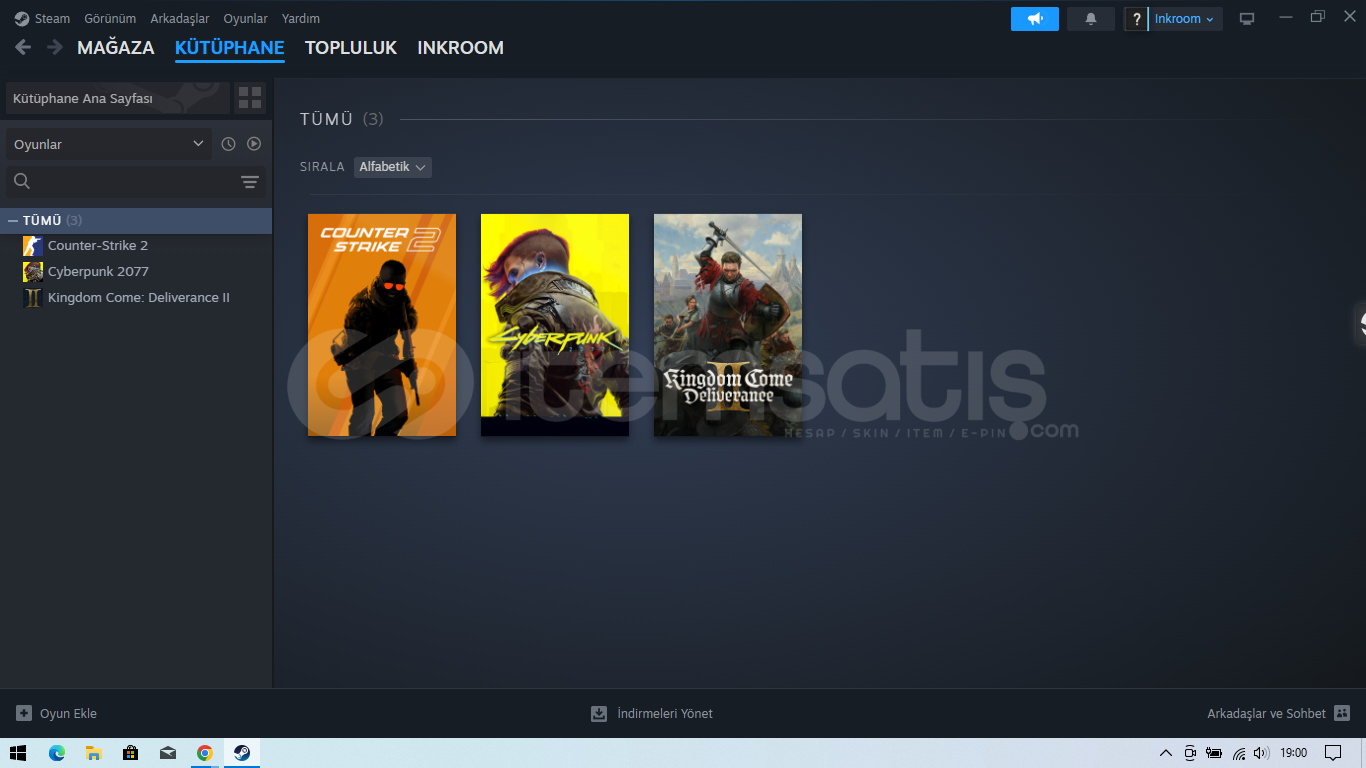Image resolution: width=1366 pixels, height=768 pixels.
Task: Open Windows Start menu
Action: tap(18, 753)
